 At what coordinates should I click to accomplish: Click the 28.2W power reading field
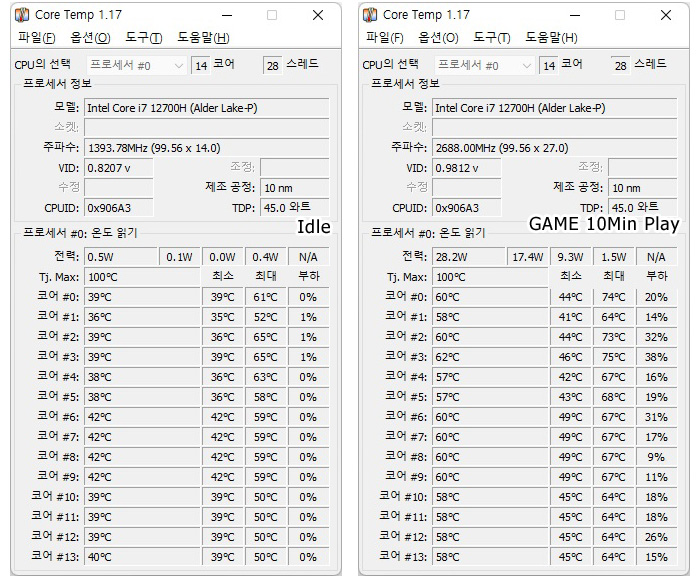(469, 257)
